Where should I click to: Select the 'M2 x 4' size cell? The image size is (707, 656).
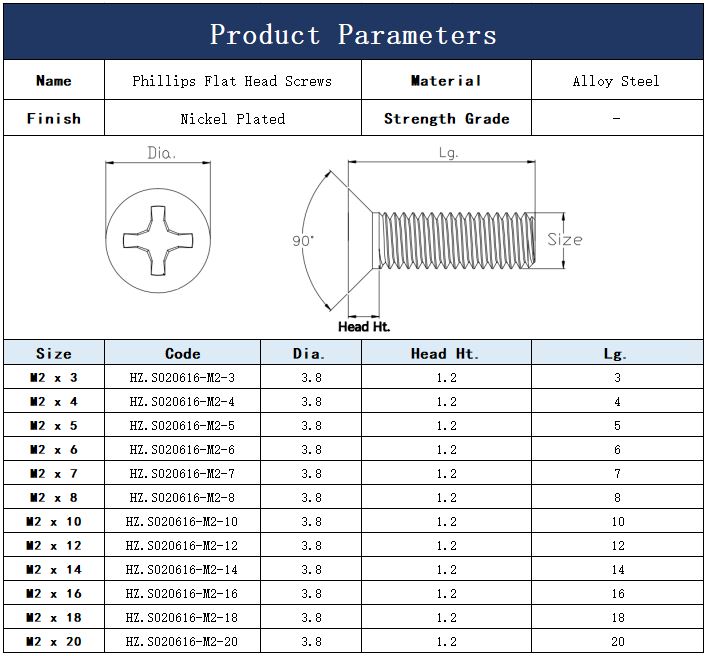pyautogui.click(x=54, y=401)
